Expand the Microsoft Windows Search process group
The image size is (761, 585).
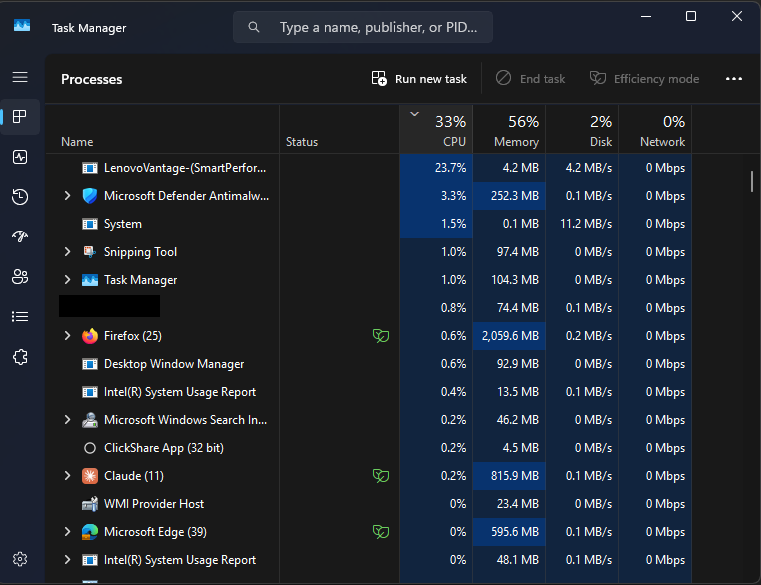click(67, 419)
